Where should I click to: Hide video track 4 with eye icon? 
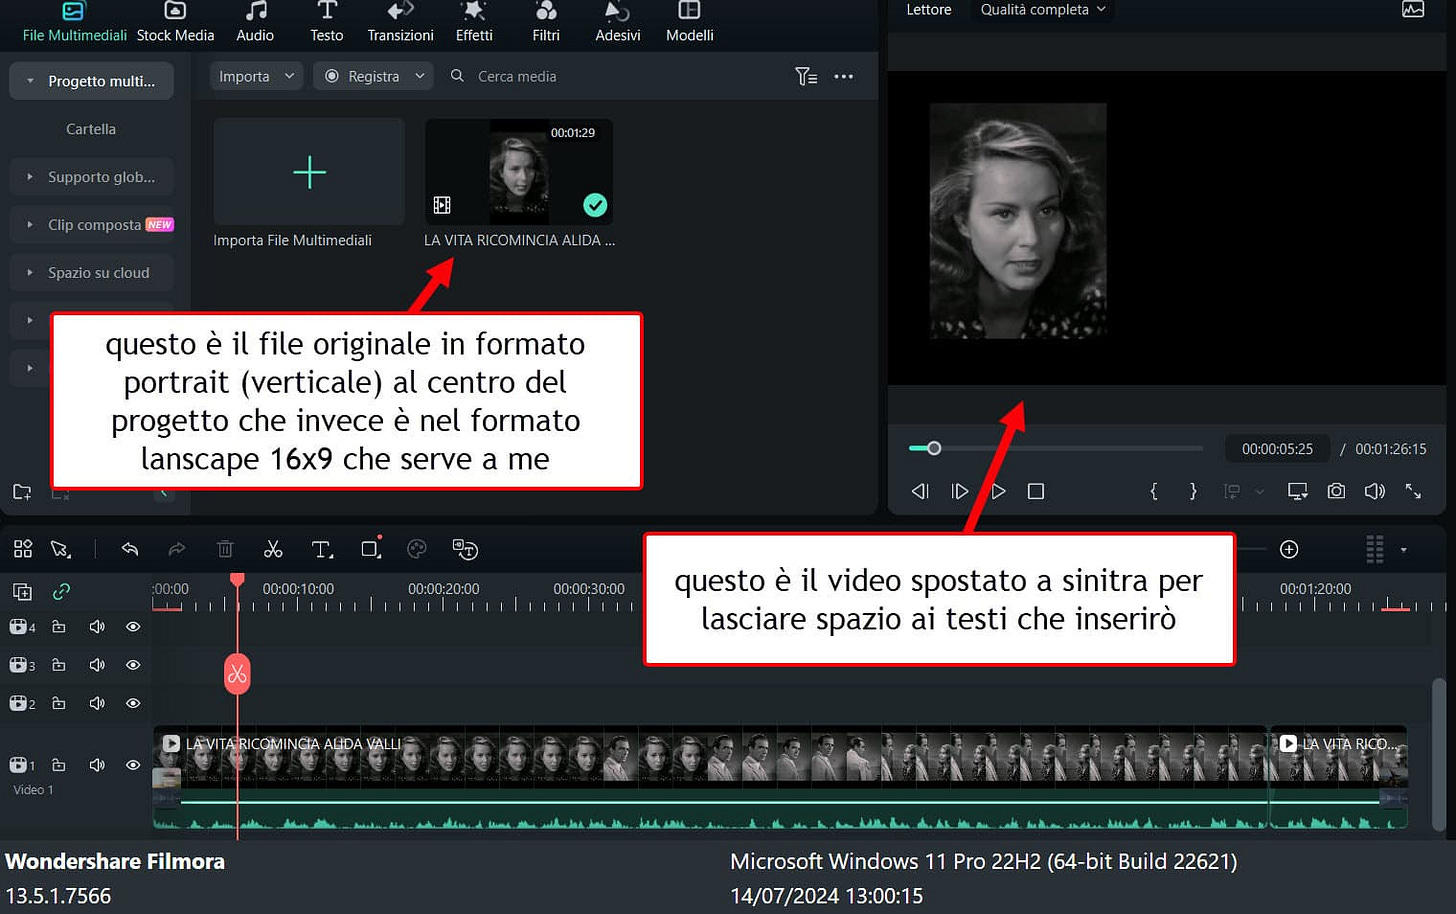(x=133, y=627)
